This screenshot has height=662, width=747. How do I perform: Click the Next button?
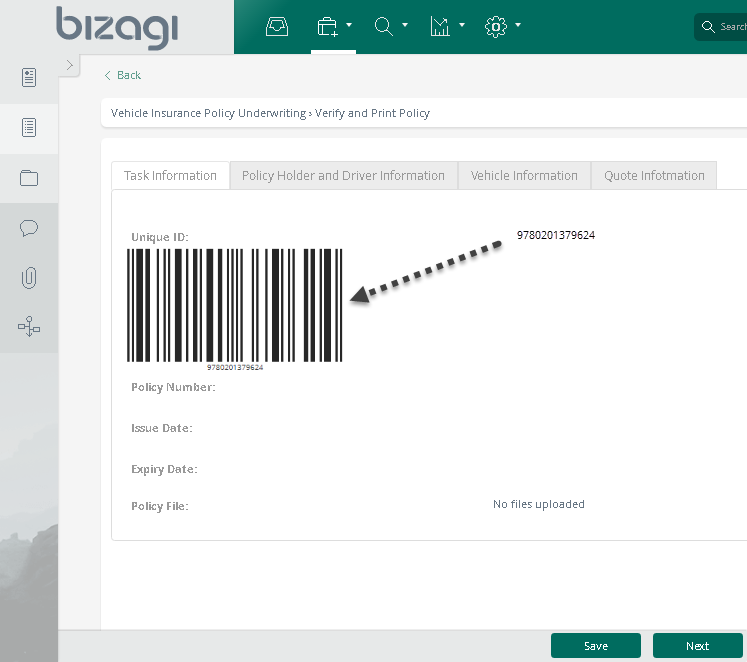[697, 646]
